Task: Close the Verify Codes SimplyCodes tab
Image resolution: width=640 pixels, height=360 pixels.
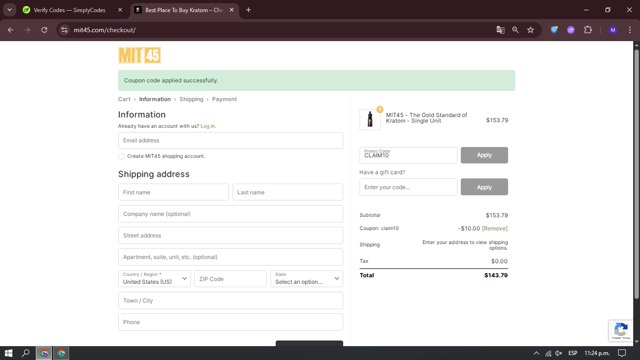Action: 120,10
